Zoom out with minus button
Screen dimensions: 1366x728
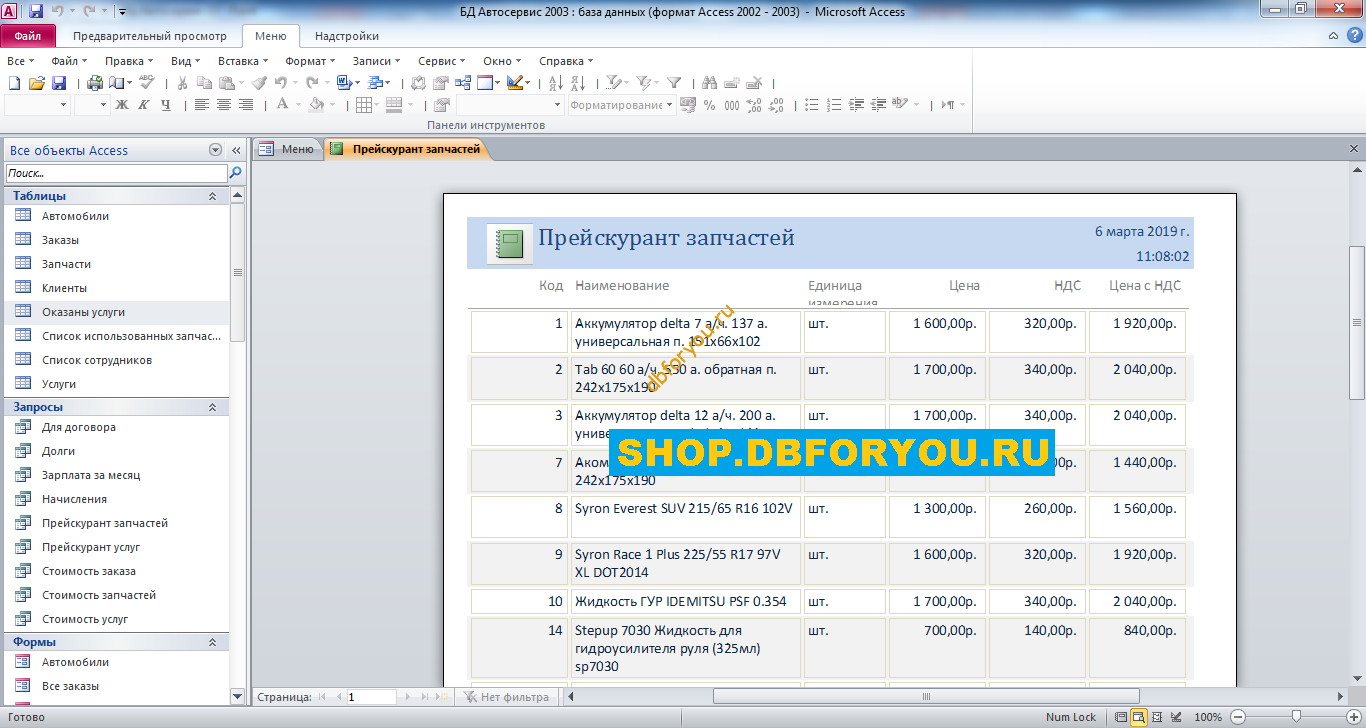pyautogui.click(x=1238, y=717)
